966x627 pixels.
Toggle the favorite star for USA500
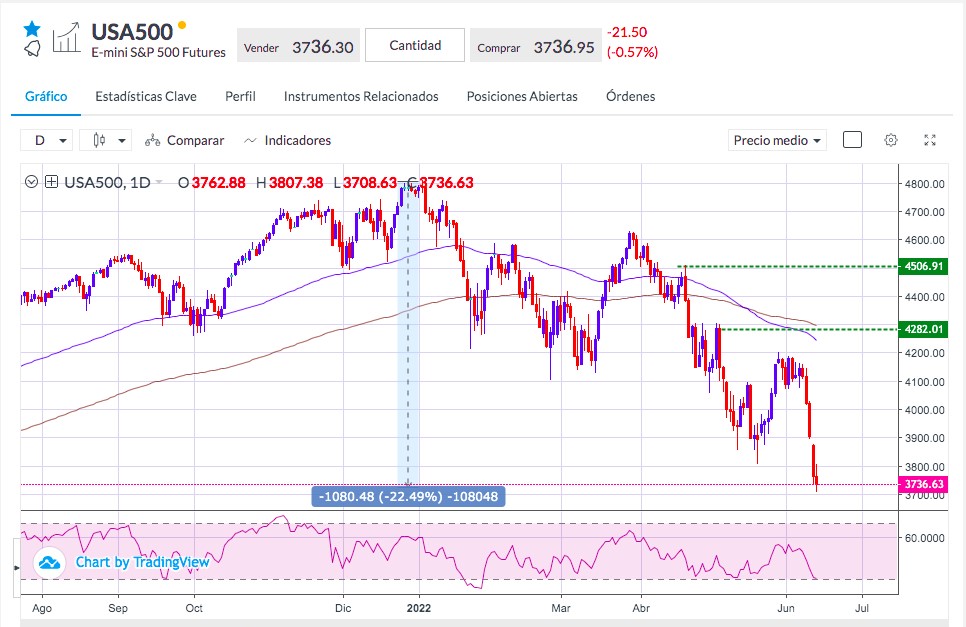pyautogui.click(x=32, y=29)
